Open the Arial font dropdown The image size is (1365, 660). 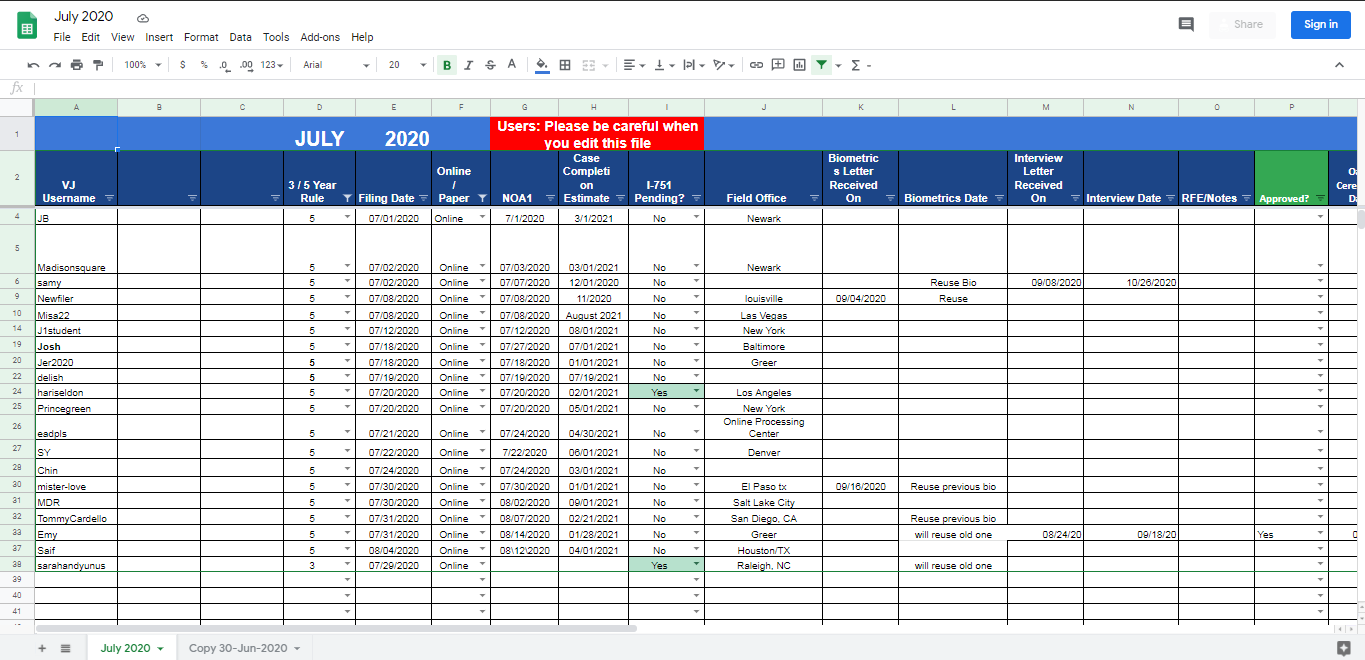tap(335, 65)
